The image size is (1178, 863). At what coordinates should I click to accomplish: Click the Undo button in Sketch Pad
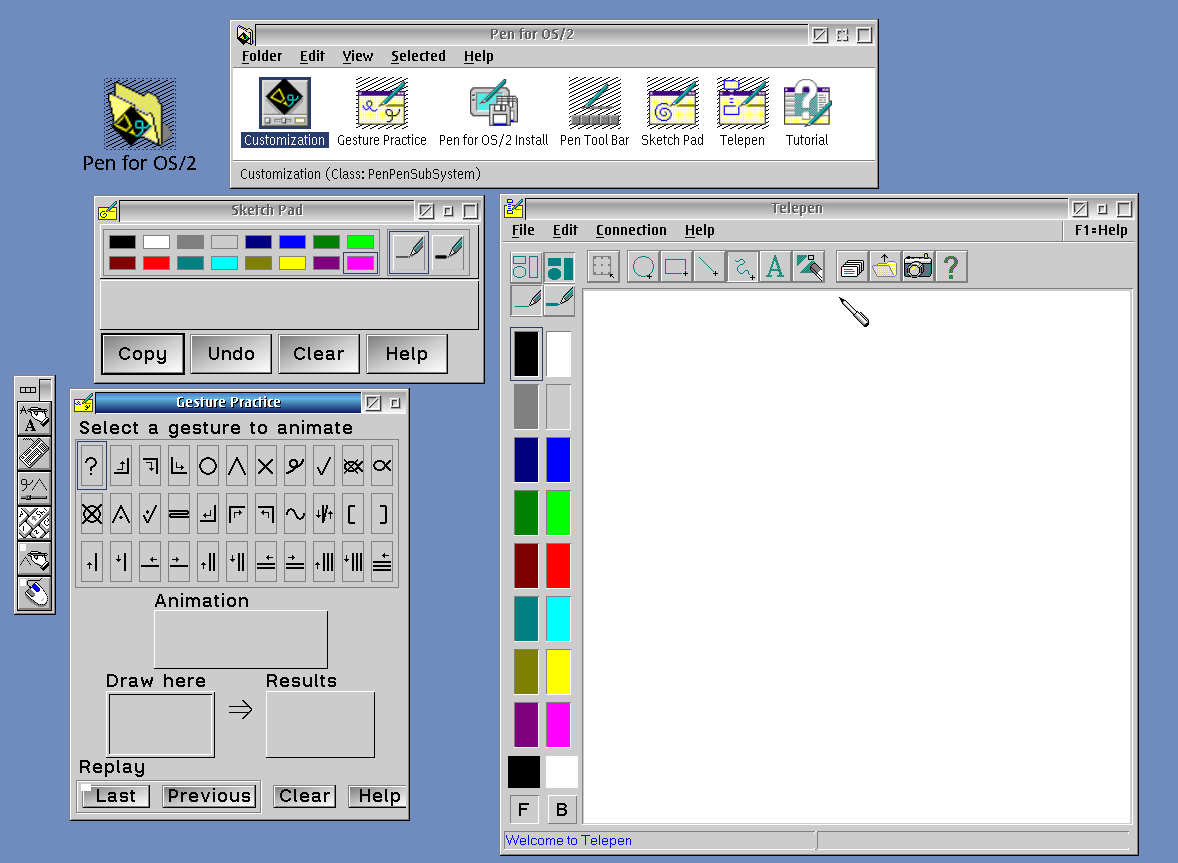(231, 354)
